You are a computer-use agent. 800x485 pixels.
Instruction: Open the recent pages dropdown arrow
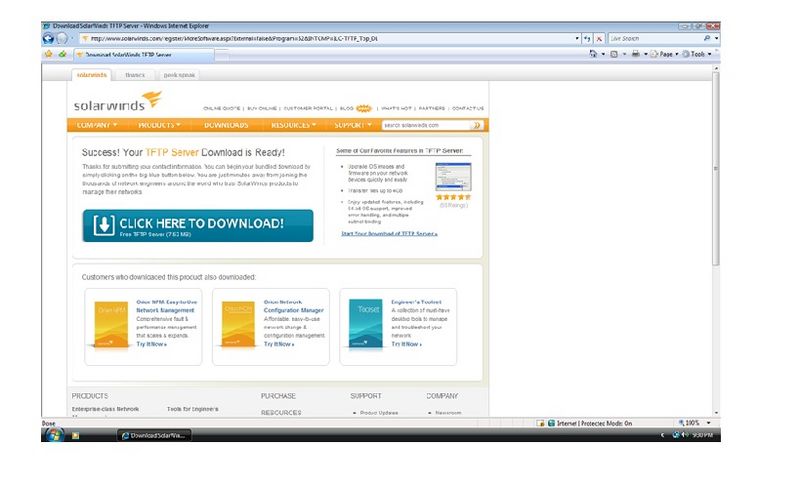71,38
